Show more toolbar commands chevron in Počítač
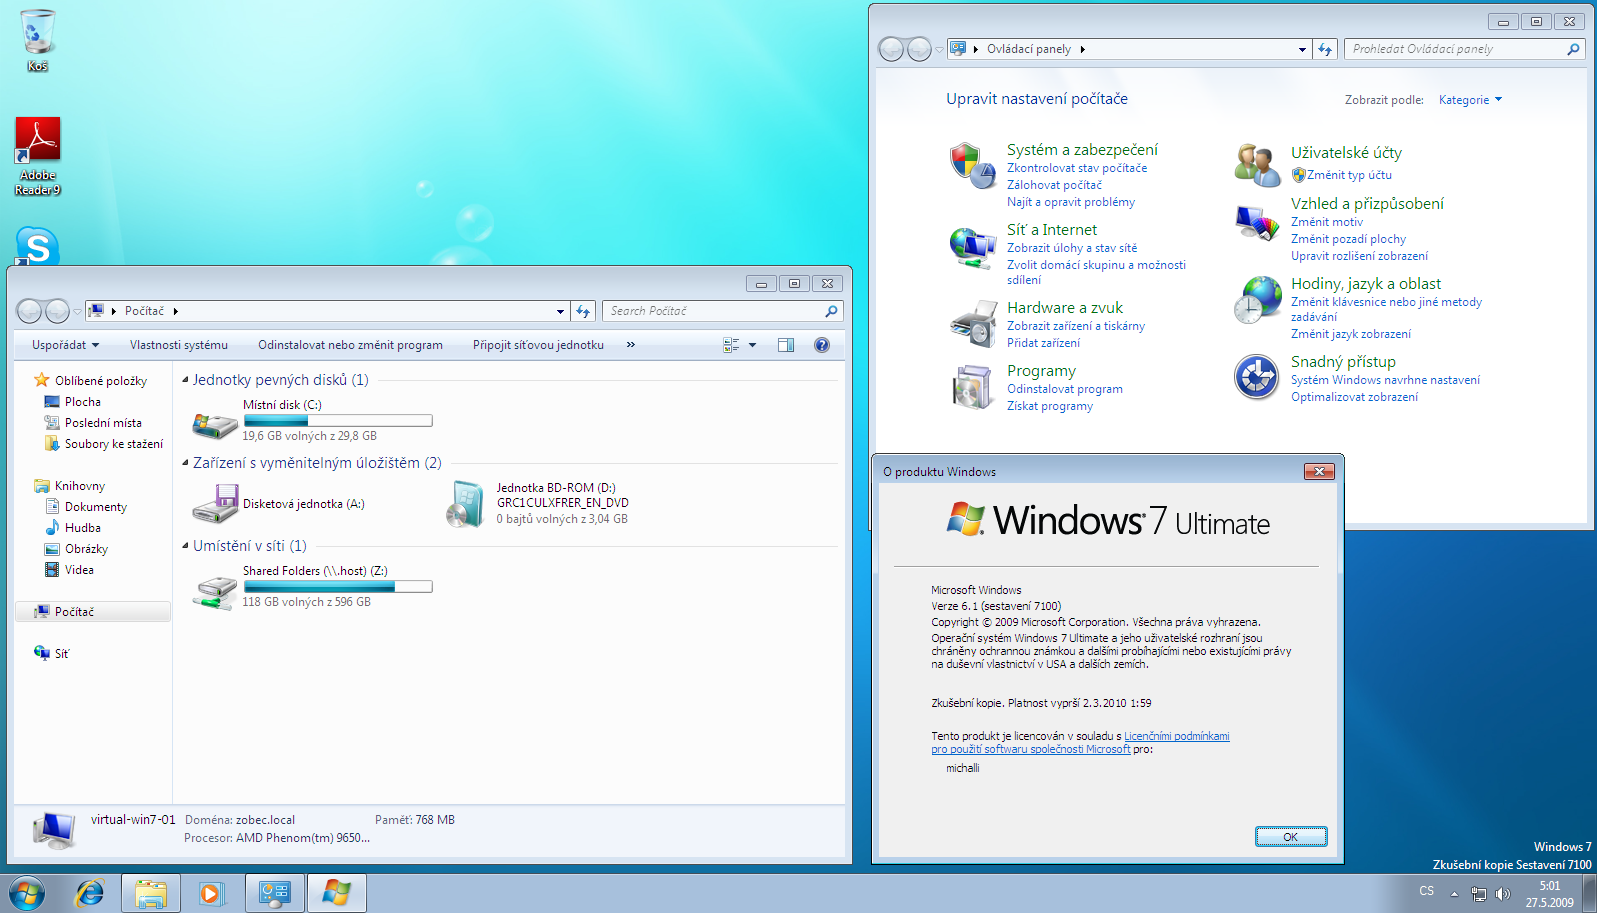Image resolution: width=1597 pixels, height=913 pixels. coord(631,345)
